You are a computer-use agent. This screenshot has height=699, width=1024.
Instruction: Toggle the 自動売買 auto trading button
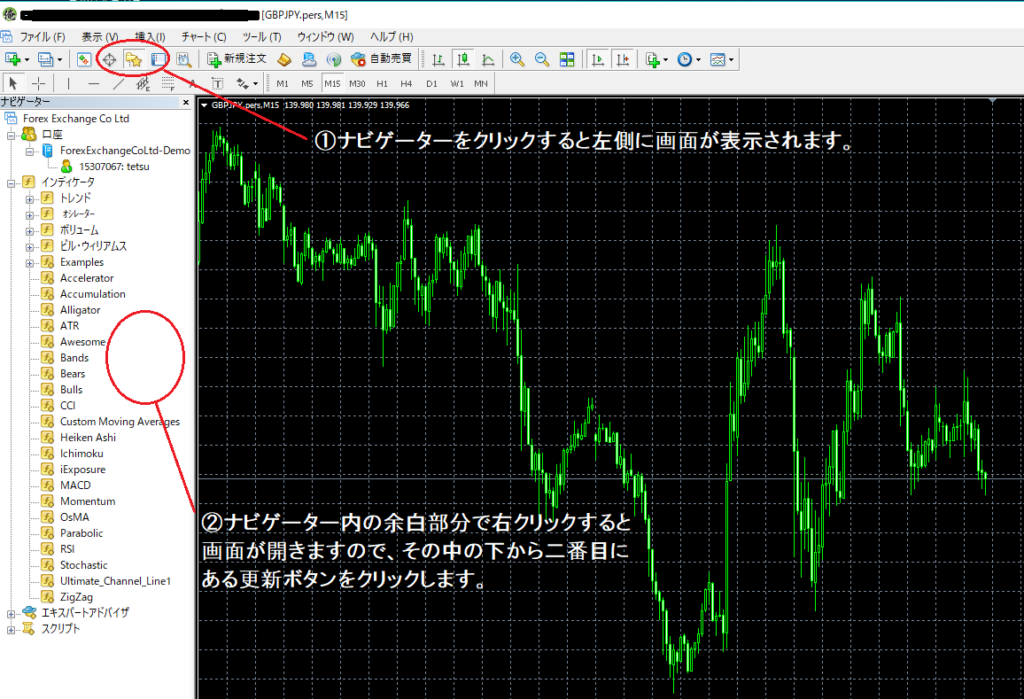381,59
